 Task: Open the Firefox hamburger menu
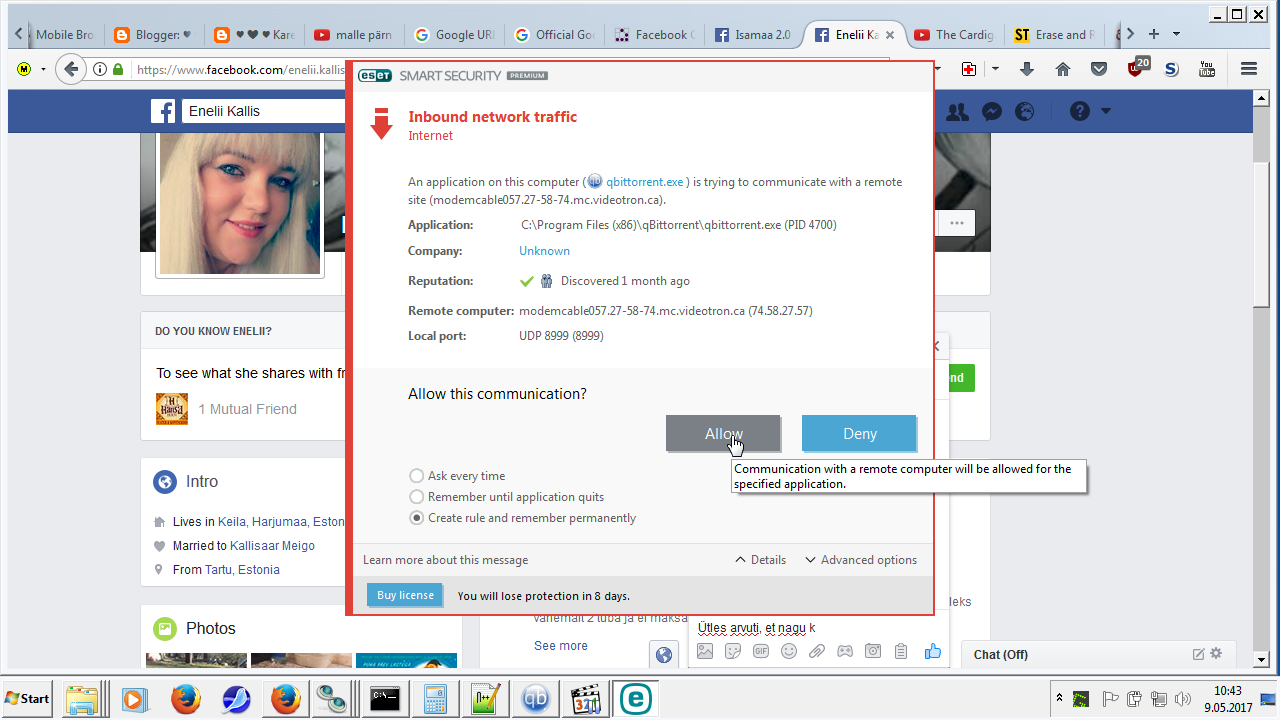point(1249,69)
